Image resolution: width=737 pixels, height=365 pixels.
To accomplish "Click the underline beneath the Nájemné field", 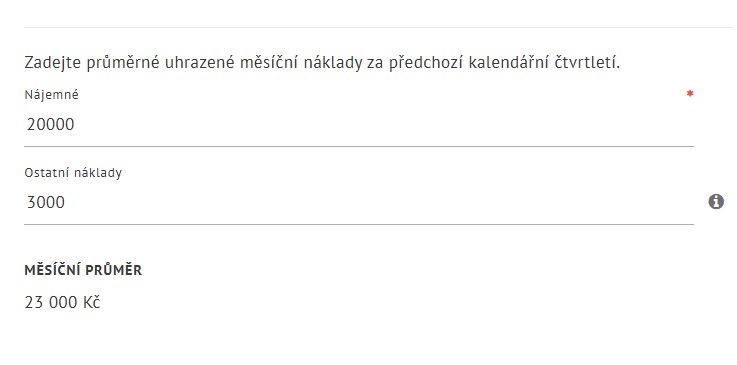I will coord(359,146).
